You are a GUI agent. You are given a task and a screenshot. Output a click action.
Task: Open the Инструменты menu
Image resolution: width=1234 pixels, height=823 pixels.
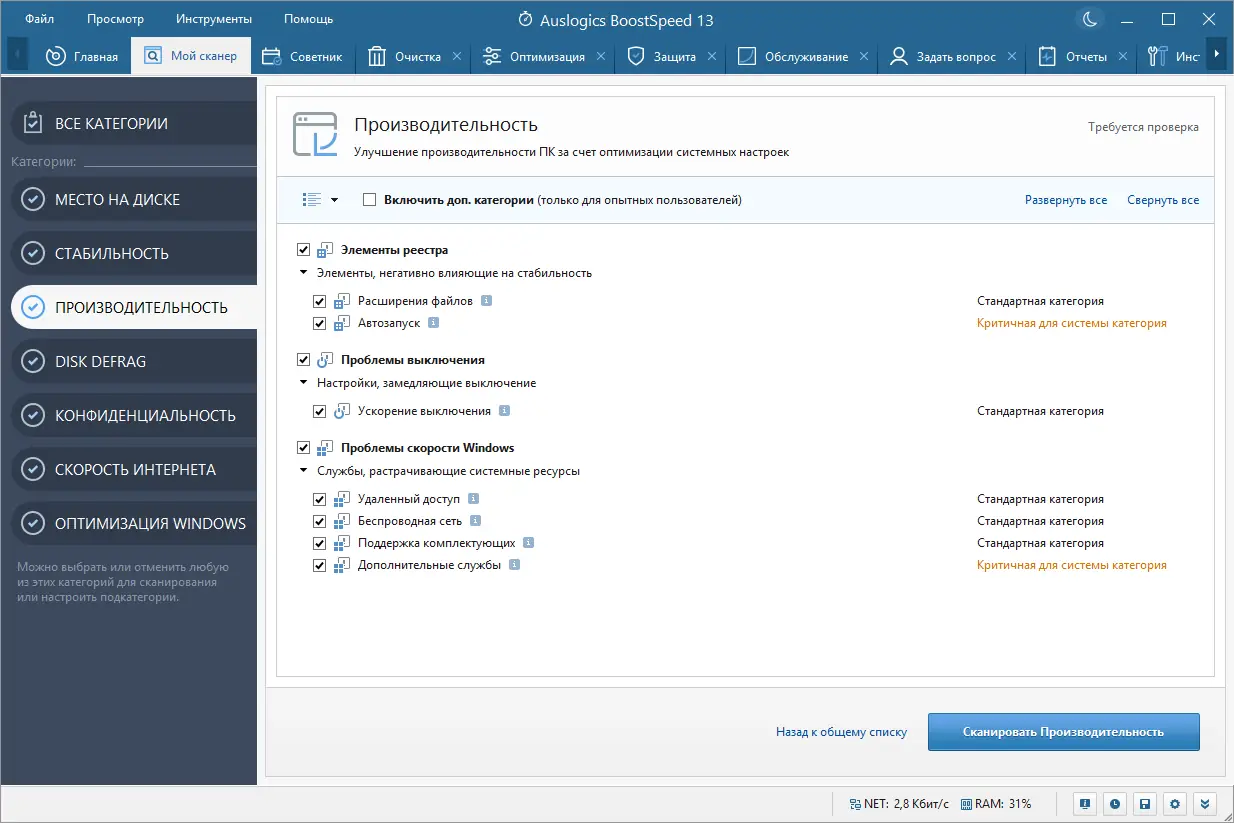[213, 19]
